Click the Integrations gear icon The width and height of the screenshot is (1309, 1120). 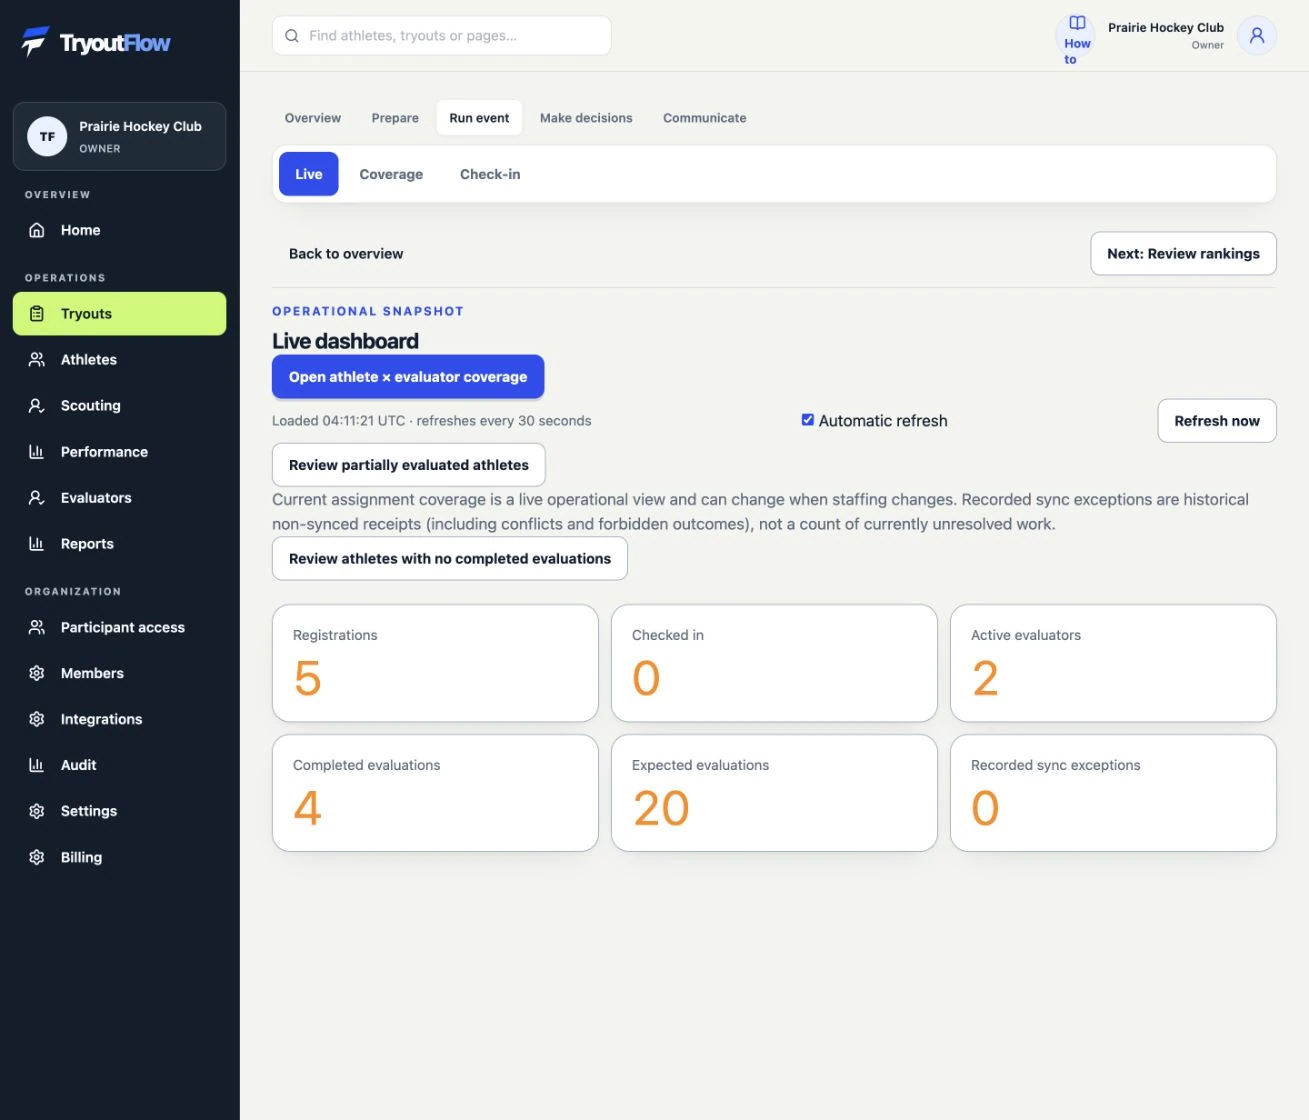tap(37, 720)
